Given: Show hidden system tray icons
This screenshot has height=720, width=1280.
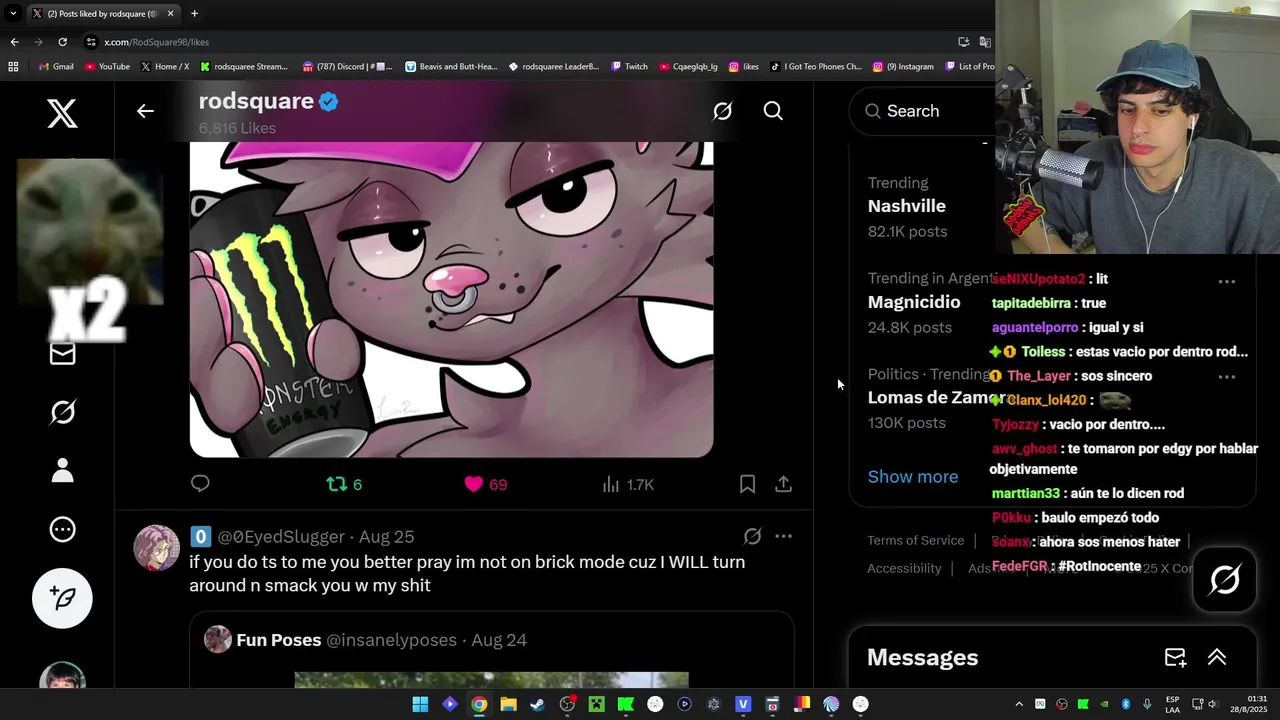Looking at the screenshot, I should pyautogui.click(x=1019, y=704).
